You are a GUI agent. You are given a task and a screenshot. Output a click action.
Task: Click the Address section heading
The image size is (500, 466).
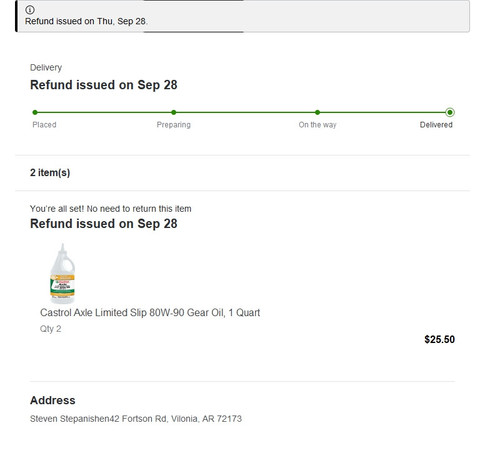[x=53, y=400]
